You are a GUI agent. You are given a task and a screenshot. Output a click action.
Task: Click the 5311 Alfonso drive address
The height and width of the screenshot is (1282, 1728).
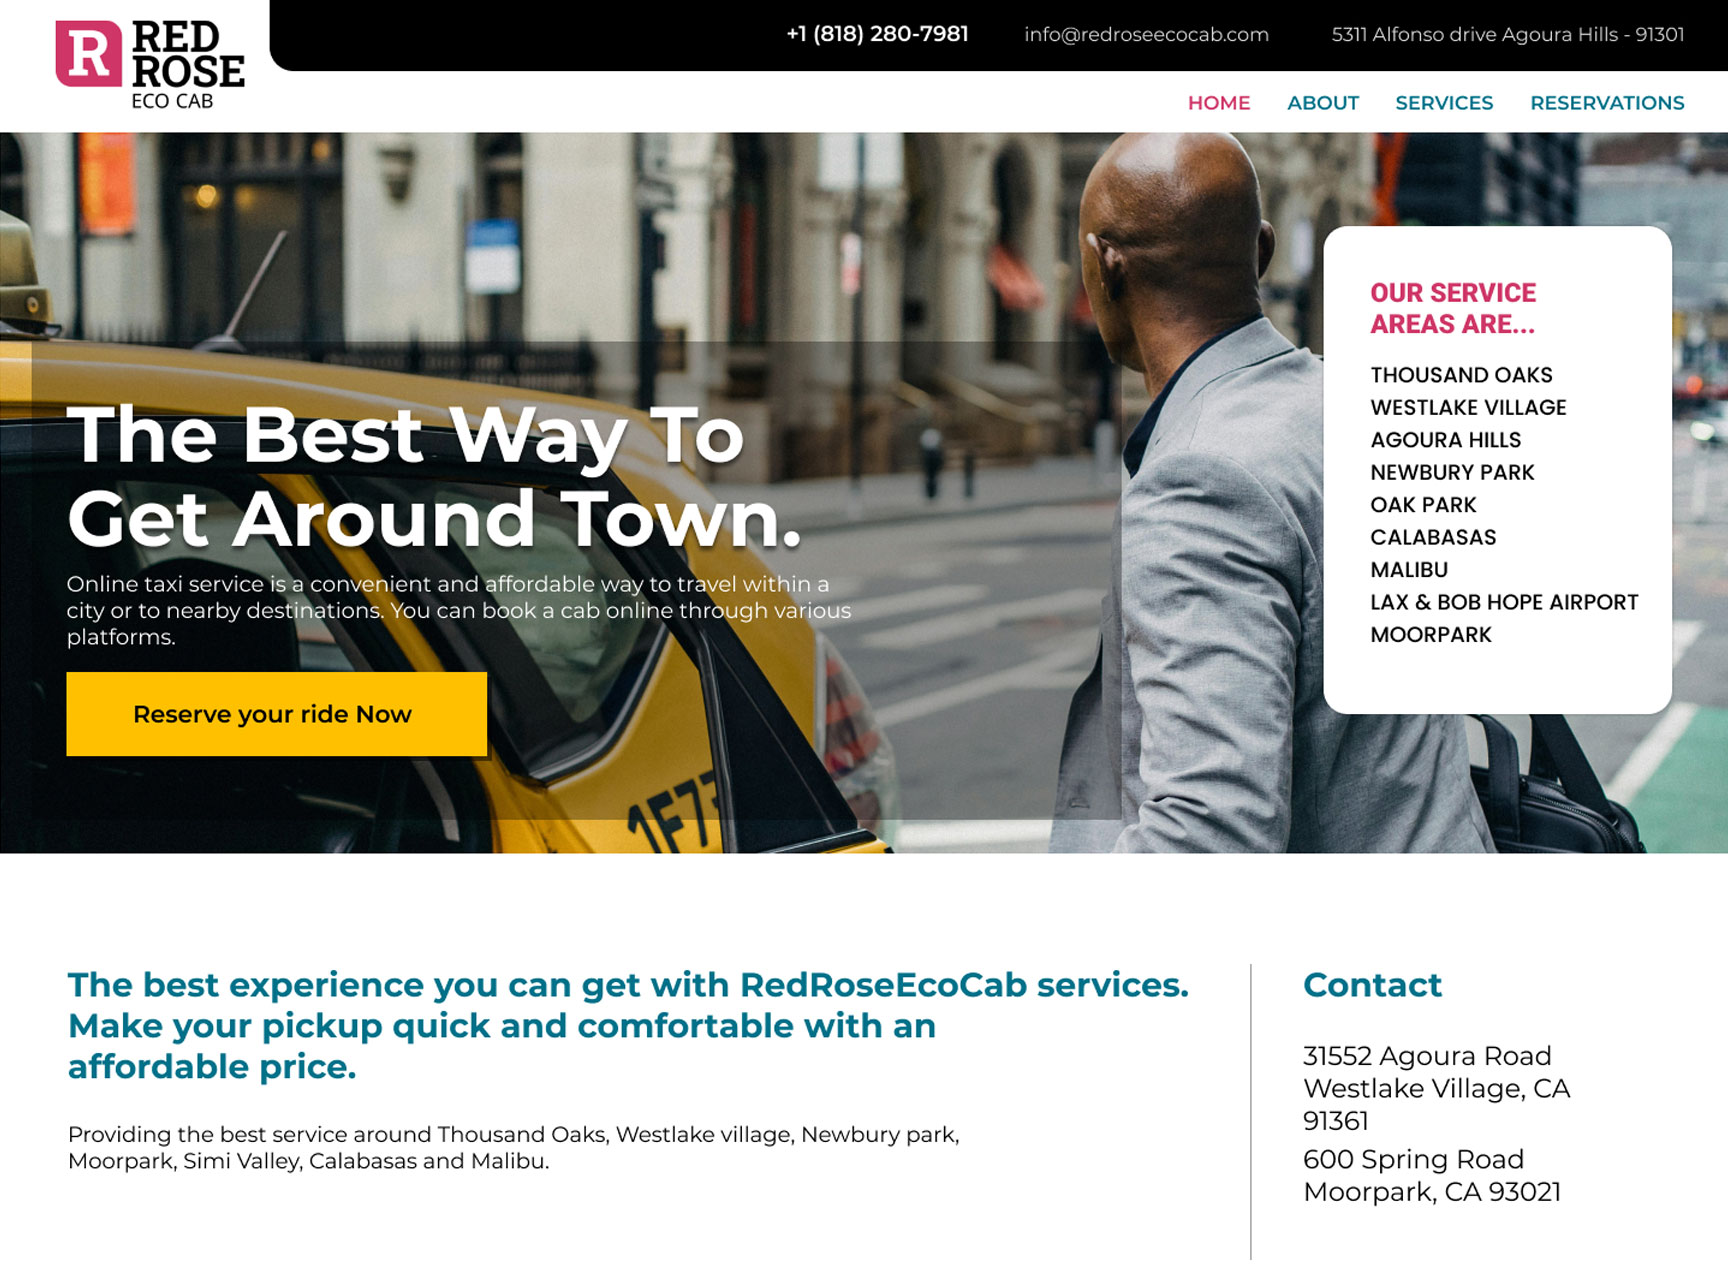(x=1508, y=34)
